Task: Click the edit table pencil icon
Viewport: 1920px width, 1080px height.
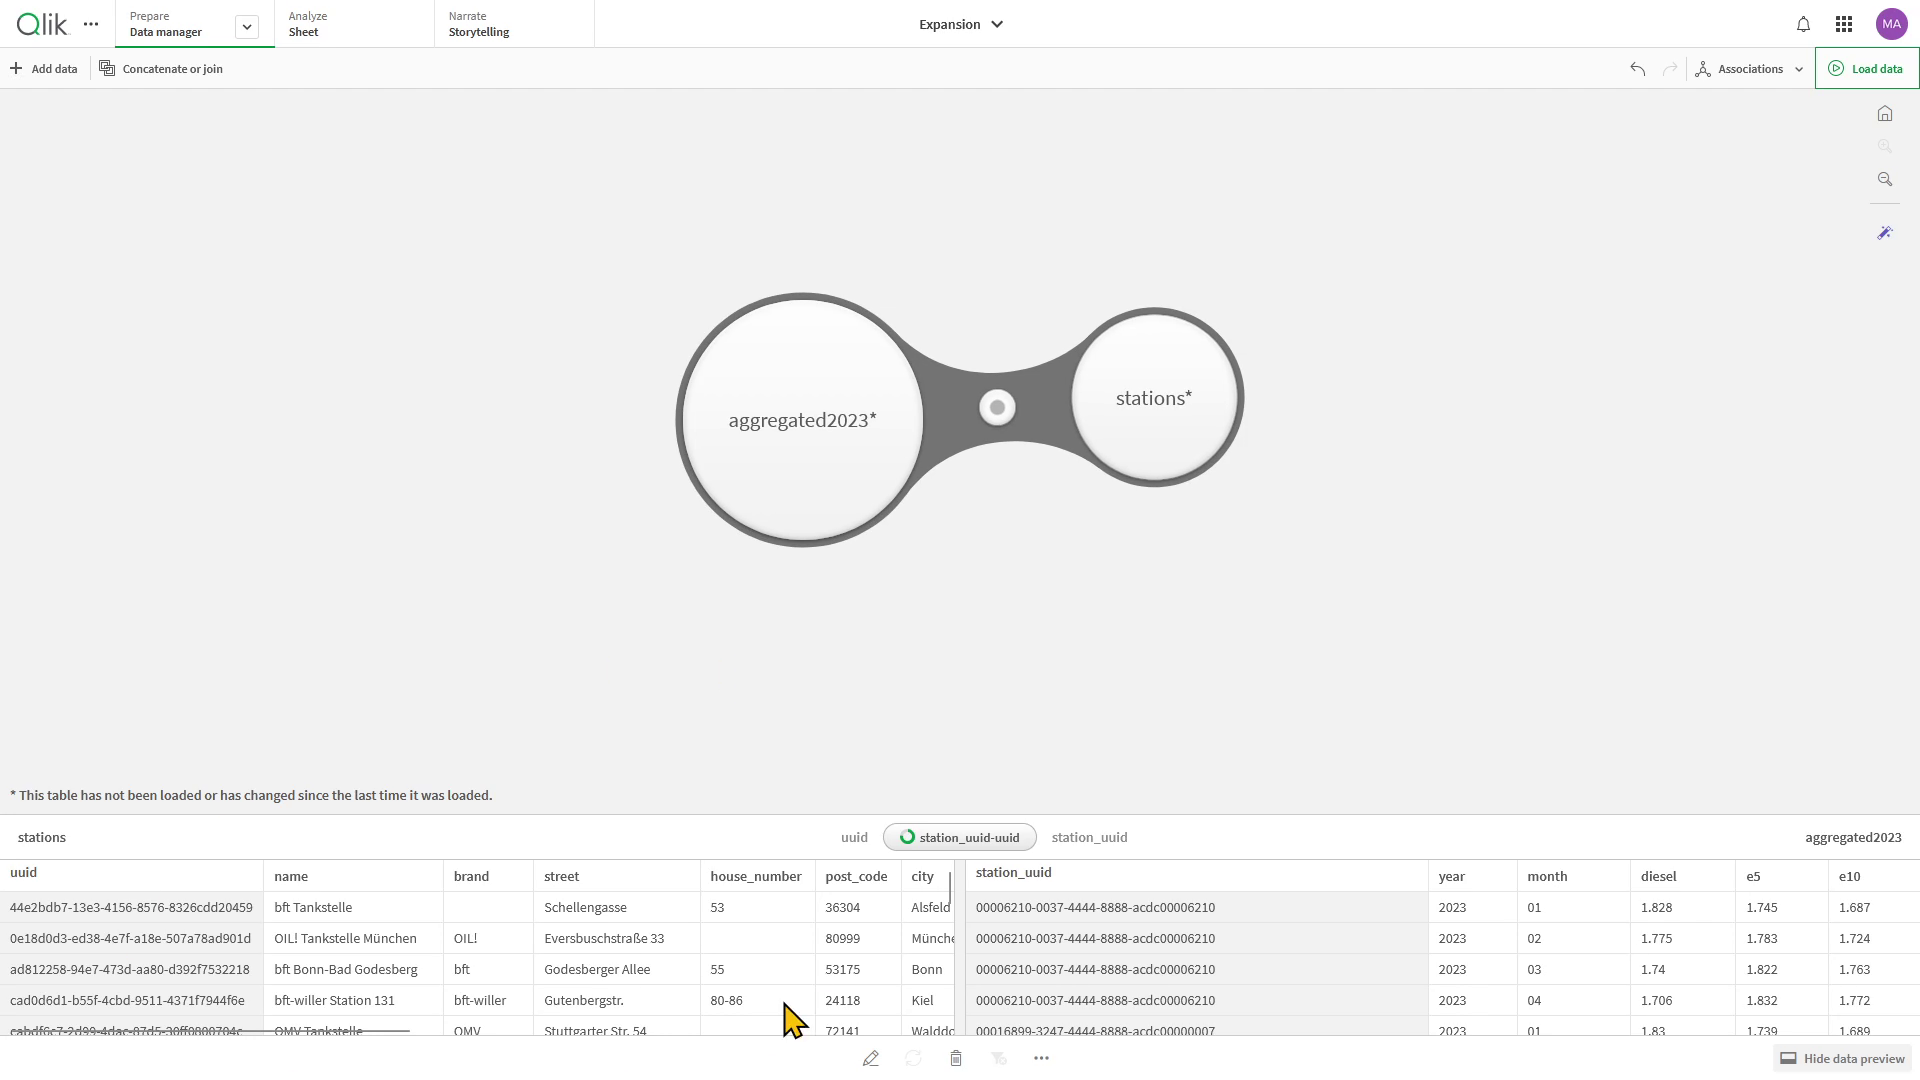Action: [871, 1058]
